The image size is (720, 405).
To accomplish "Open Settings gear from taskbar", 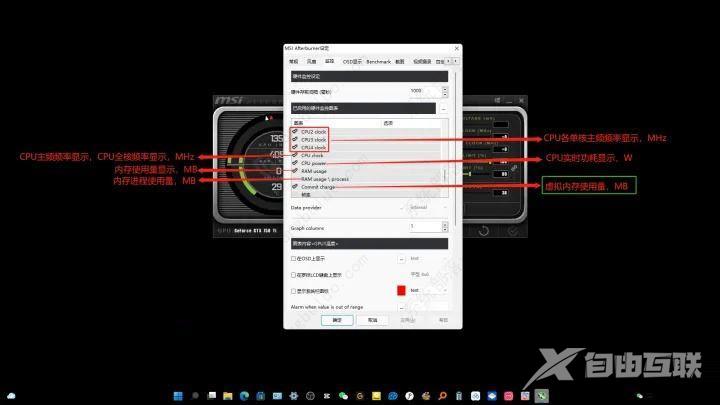I will point(294,396).
